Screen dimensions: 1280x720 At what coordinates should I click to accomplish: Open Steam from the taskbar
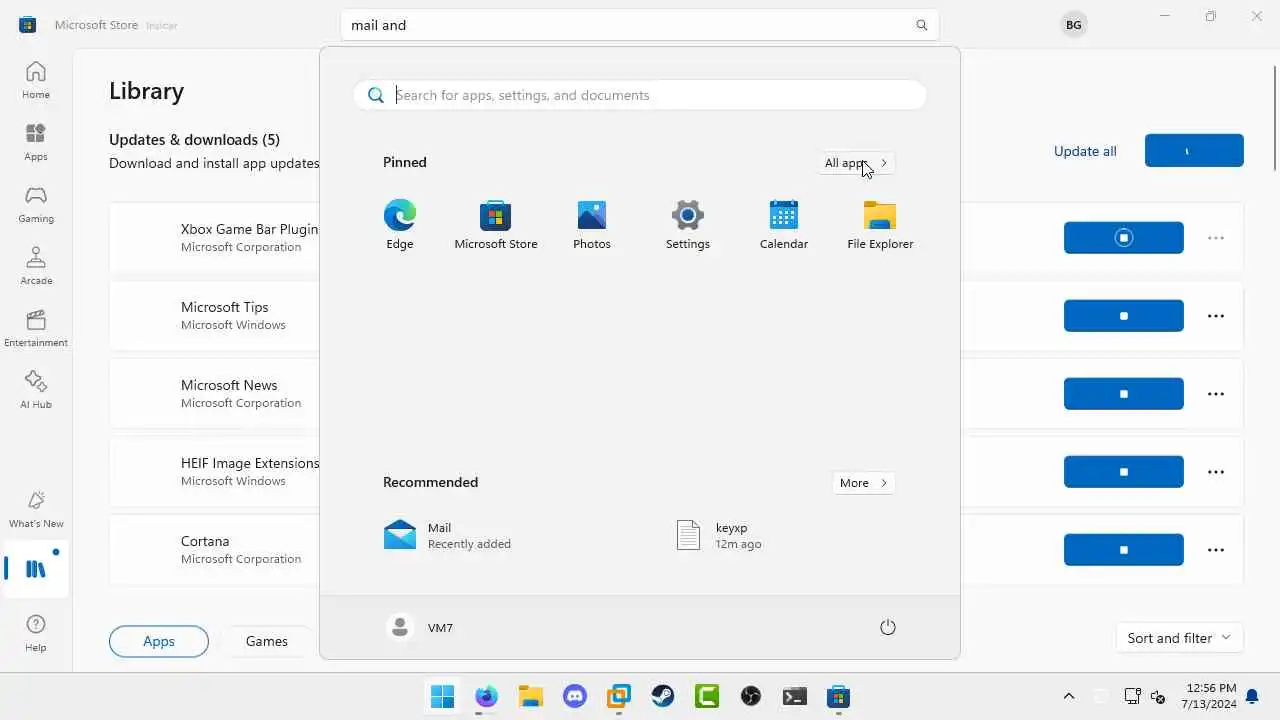tap(663, 696)
